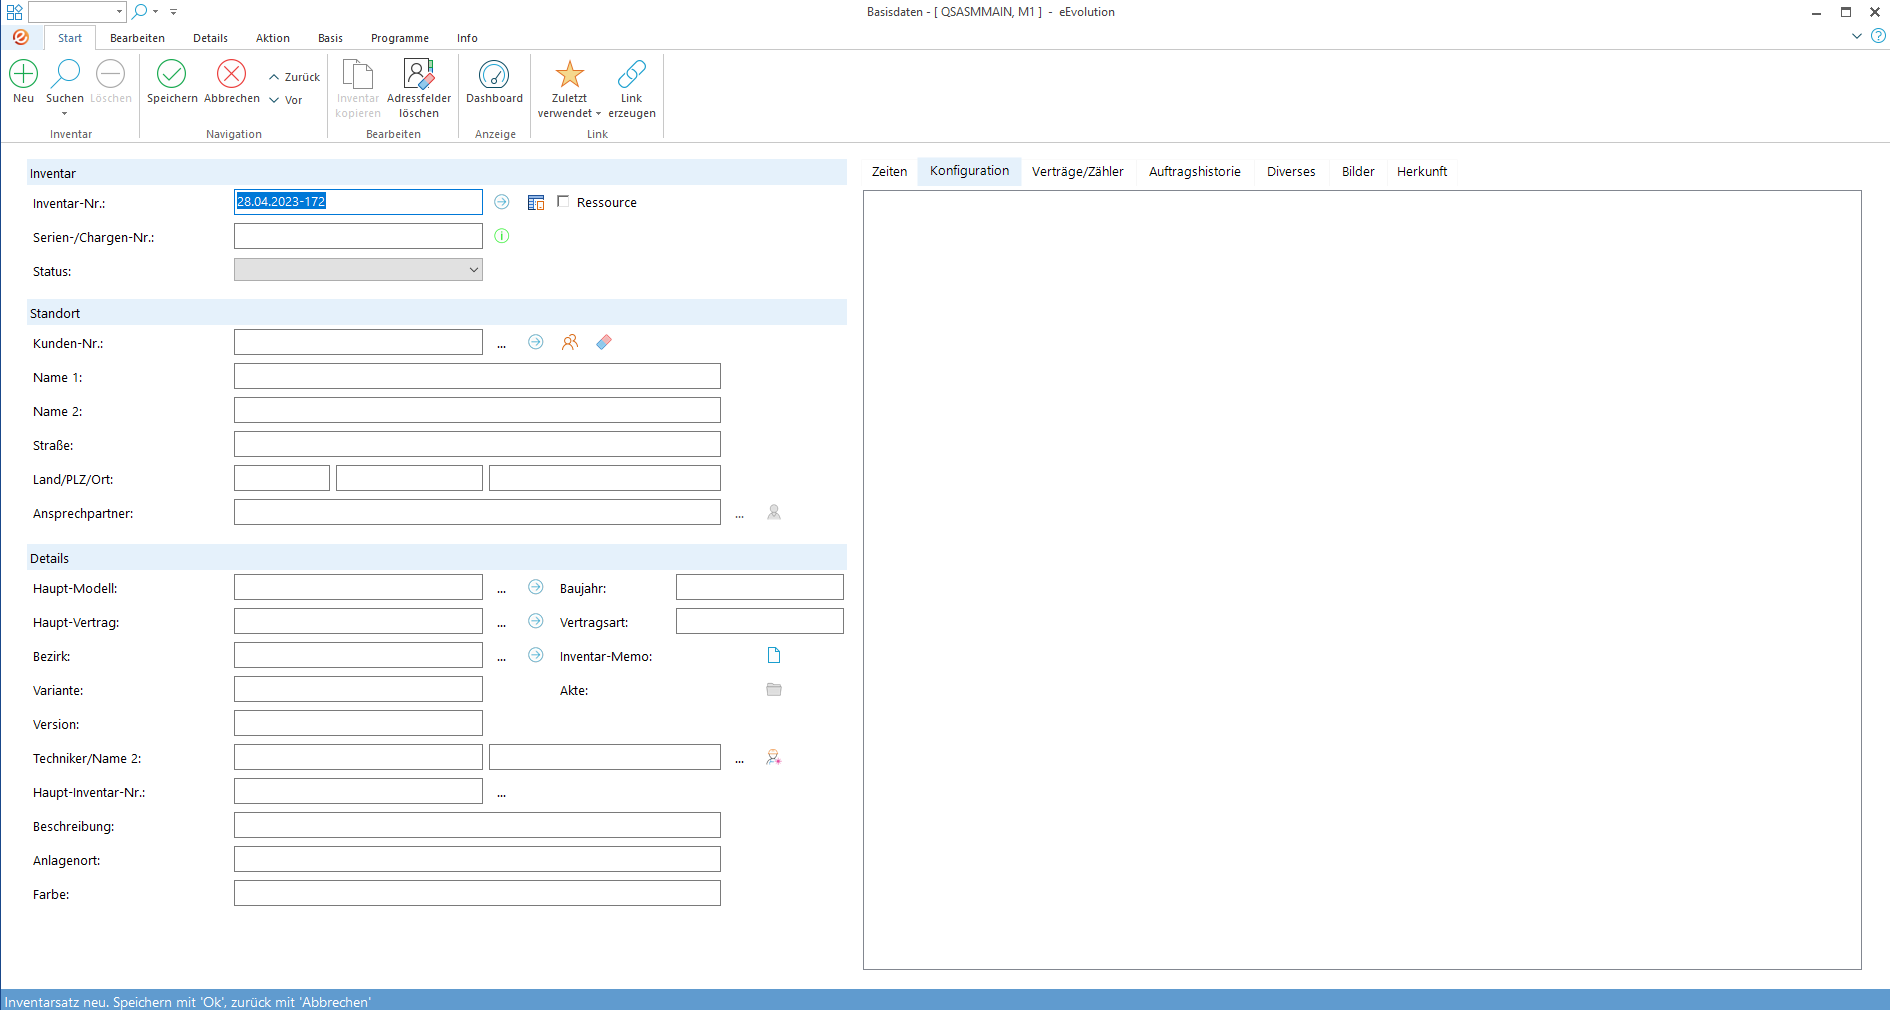Click the eEvolution application logo button

[21, 37]
